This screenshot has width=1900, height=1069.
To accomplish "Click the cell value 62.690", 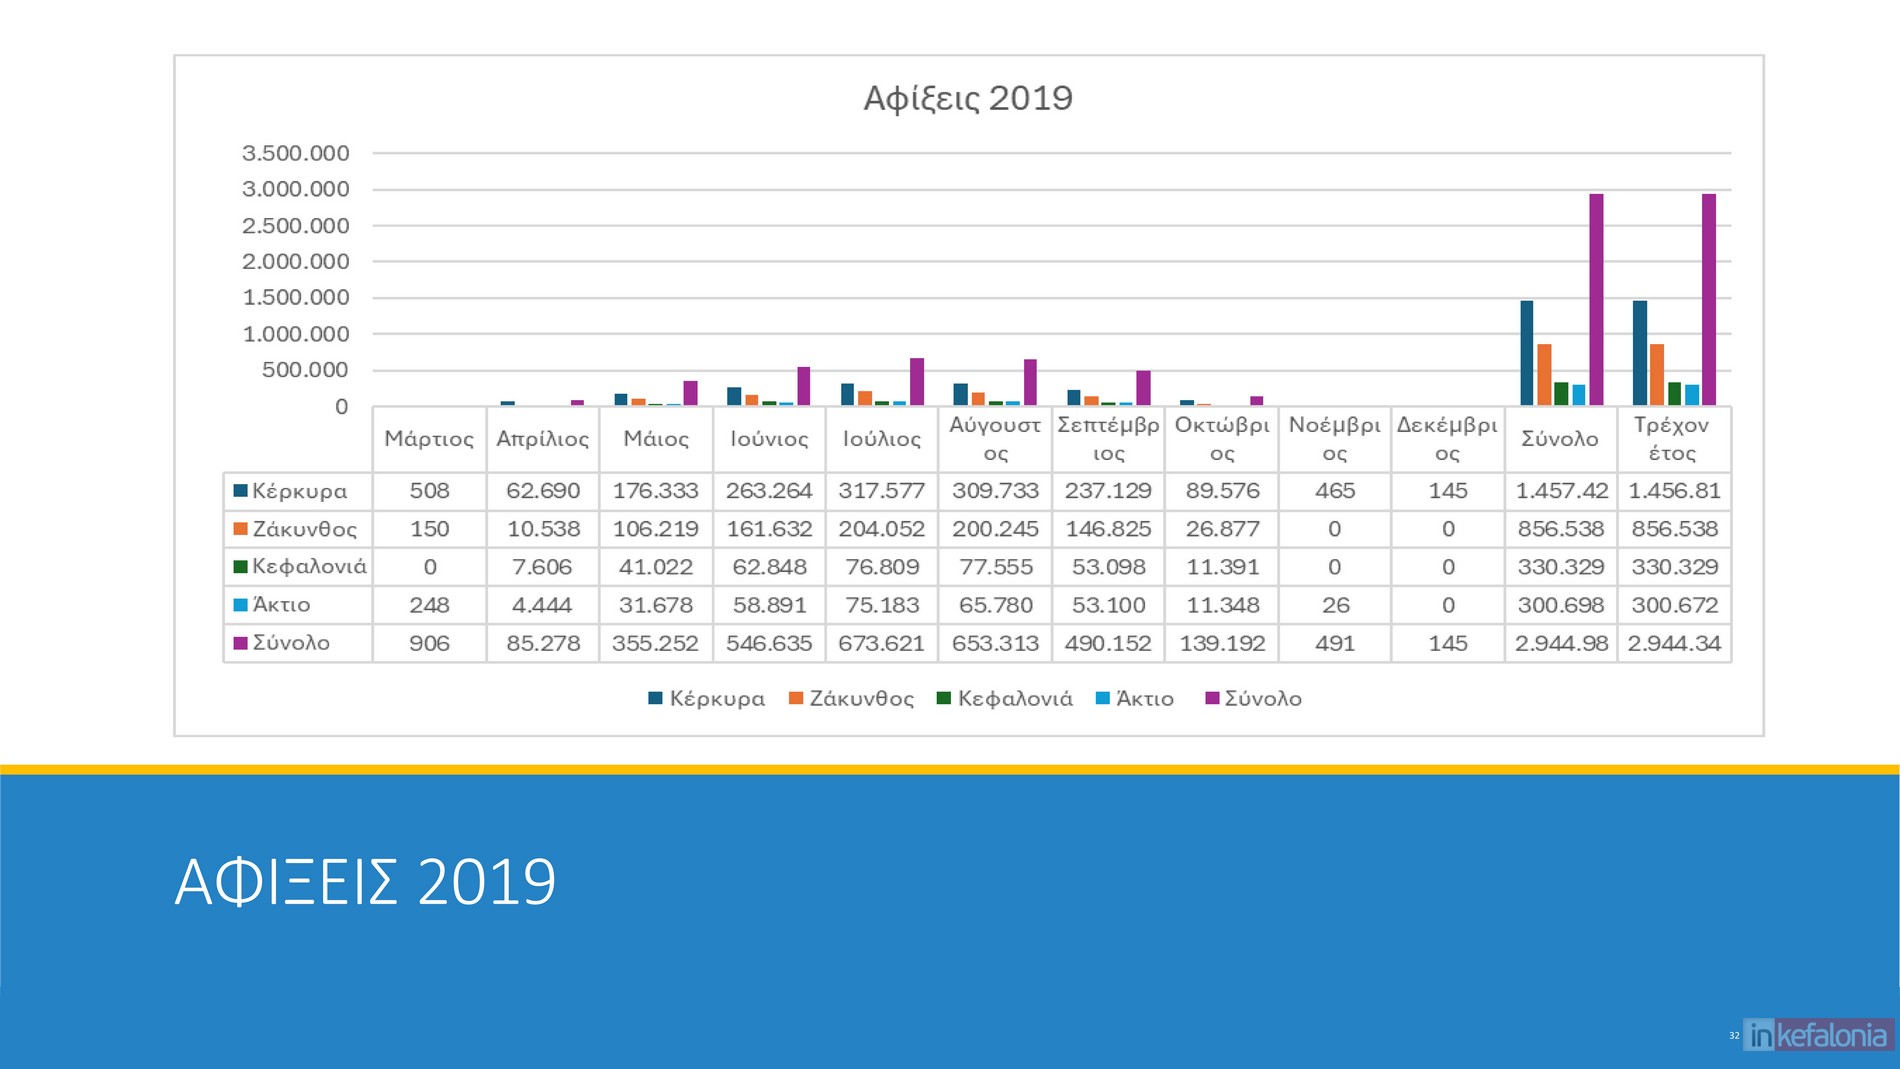I will coord(543,491).
